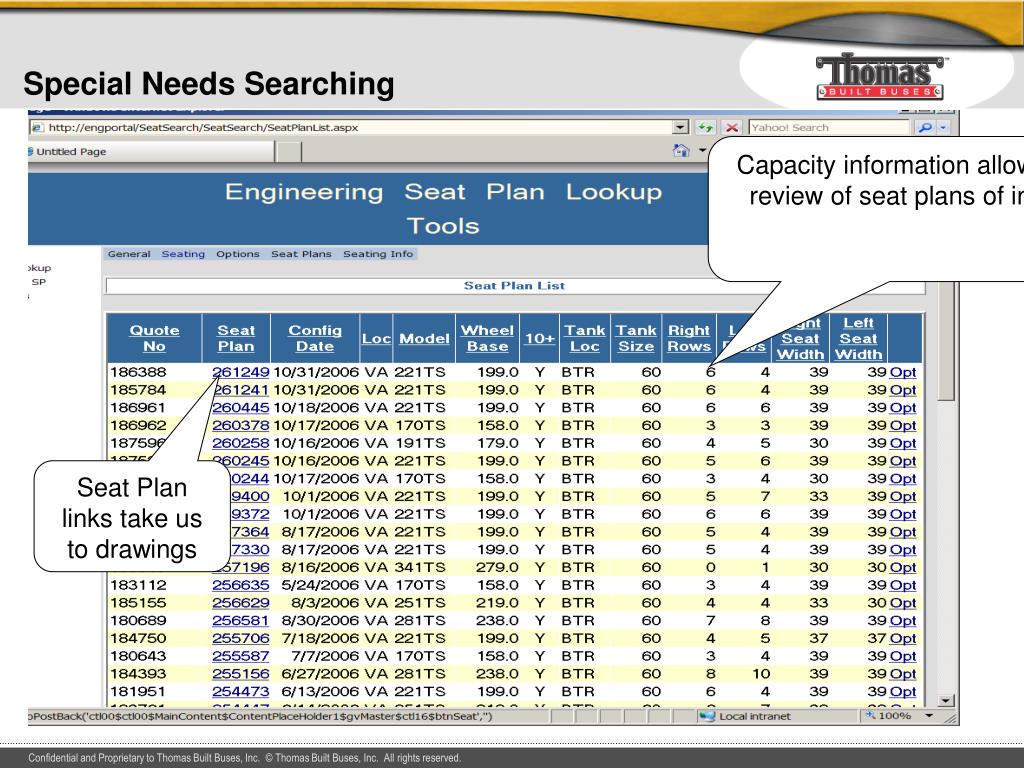Select the 5/24/2006 config date cell
Image resolution: width=1024 pixels, height=768 pixels.
click(320, 585)
